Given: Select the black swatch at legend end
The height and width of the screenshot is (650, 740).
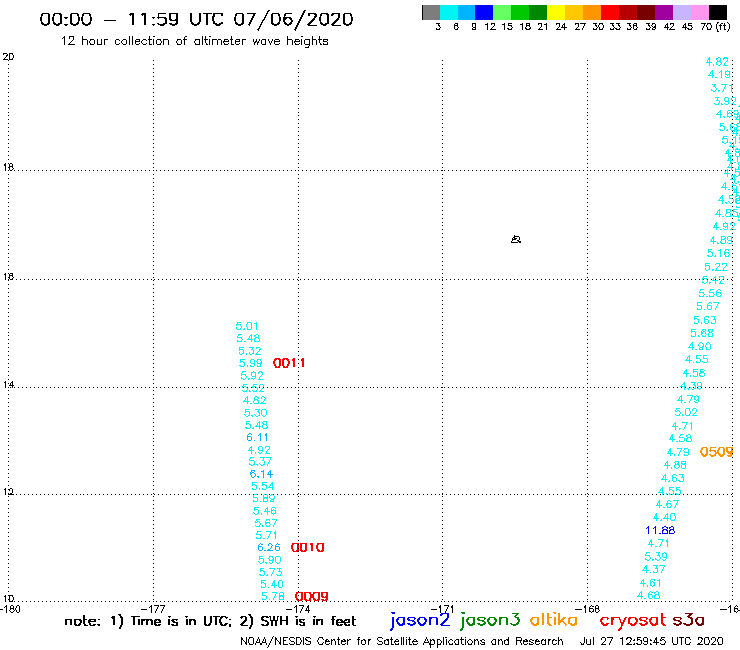Looking at the screenshot, I should pos(718,12).
